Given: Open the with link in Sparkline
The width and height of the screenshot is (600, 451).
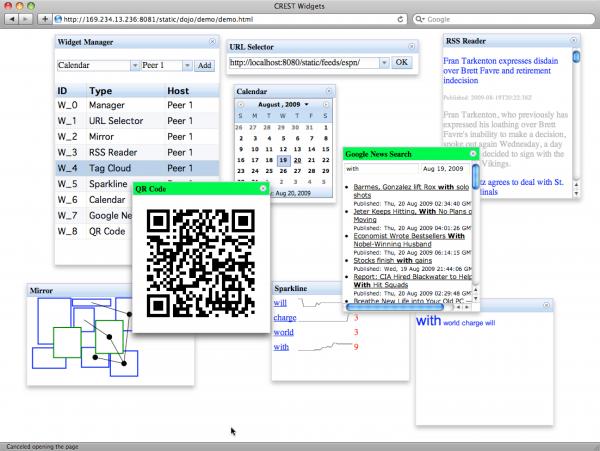Looking at the screenshot, I should tap(281, 347).
